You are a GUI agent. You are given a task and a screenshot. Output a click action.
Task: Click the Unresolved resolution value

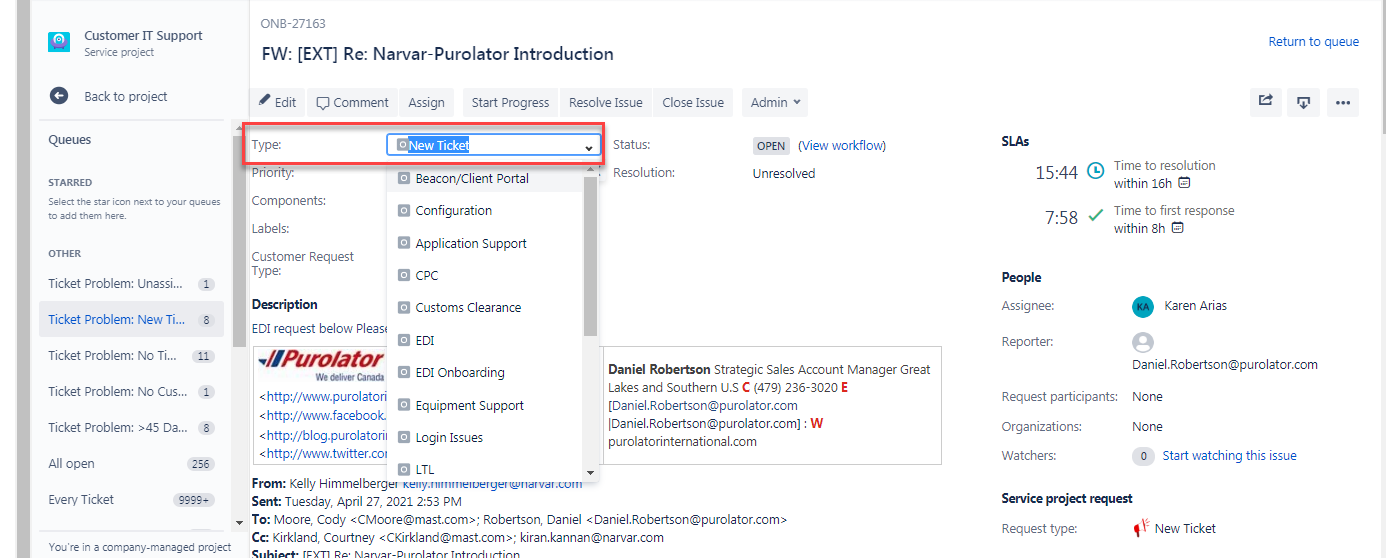(x=784, y=173)
